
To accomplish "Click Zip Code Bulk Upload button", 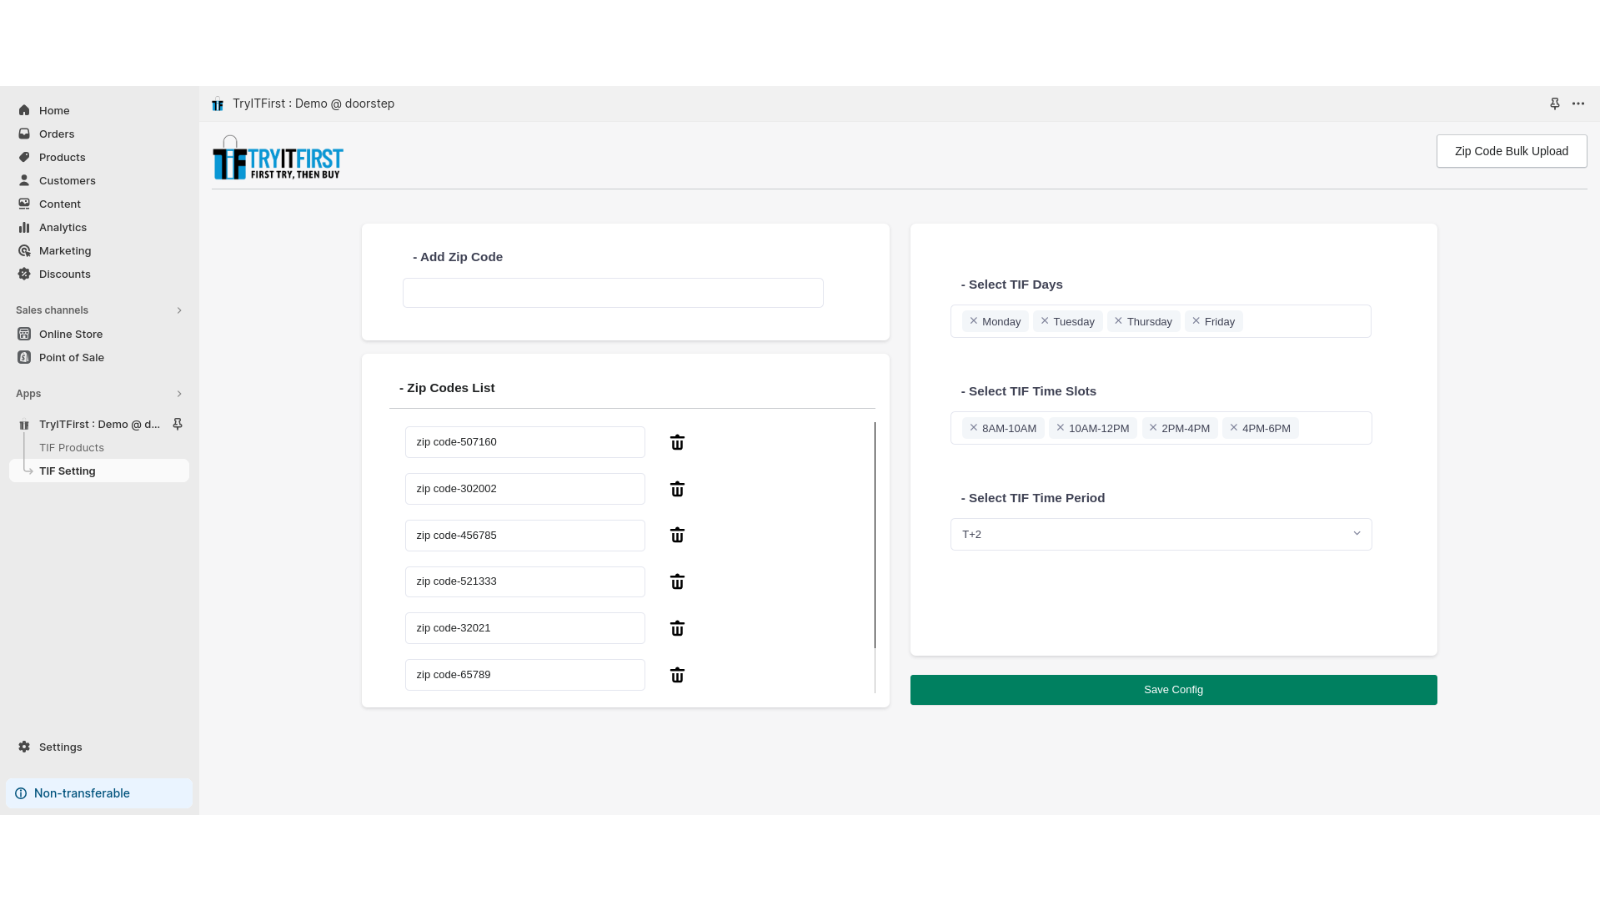I will pos(1511,151).
